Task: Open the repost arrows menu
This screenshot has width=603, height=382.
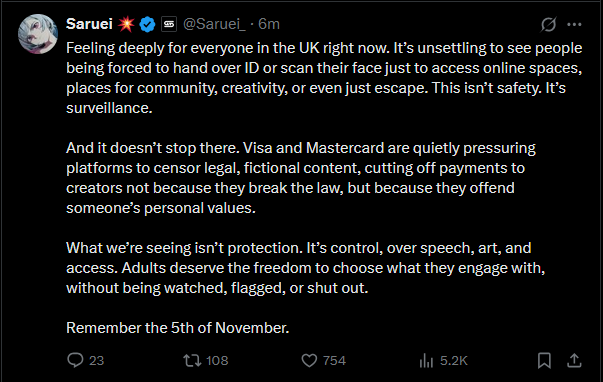Action: [192, 361]
